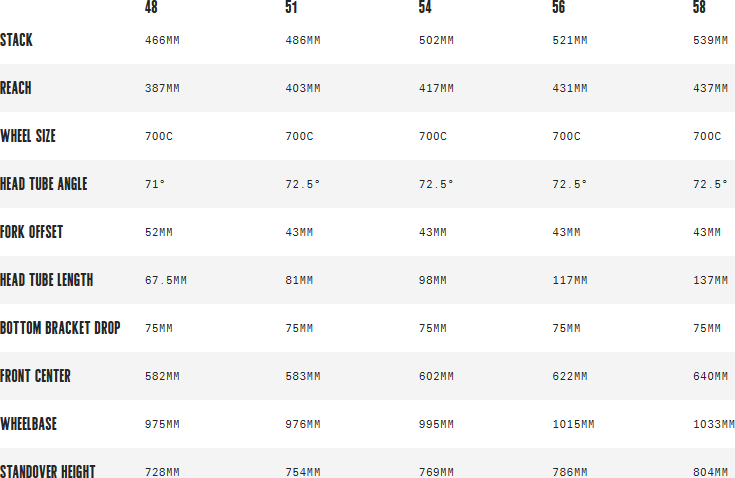Screen dimensions: 735x478
Task: Click the 67.5MM head tube length value
Action: [x=166, y=281]
